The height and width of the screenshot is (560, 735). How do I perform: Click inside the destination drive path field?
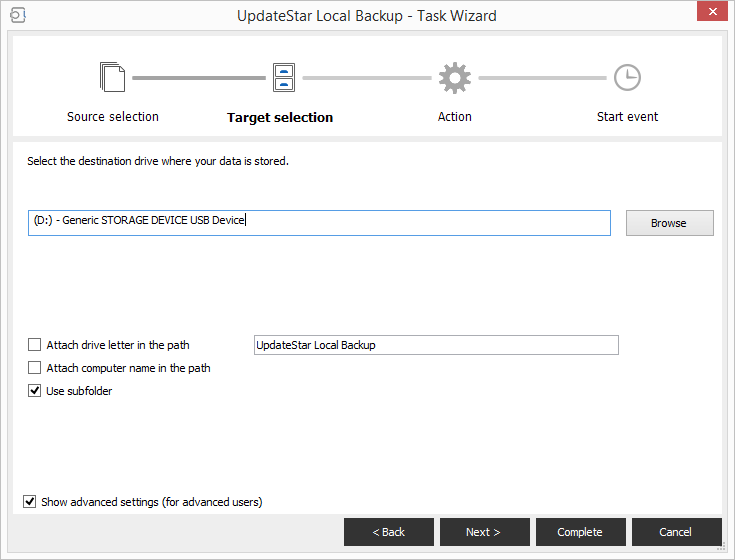coord(400,222)
